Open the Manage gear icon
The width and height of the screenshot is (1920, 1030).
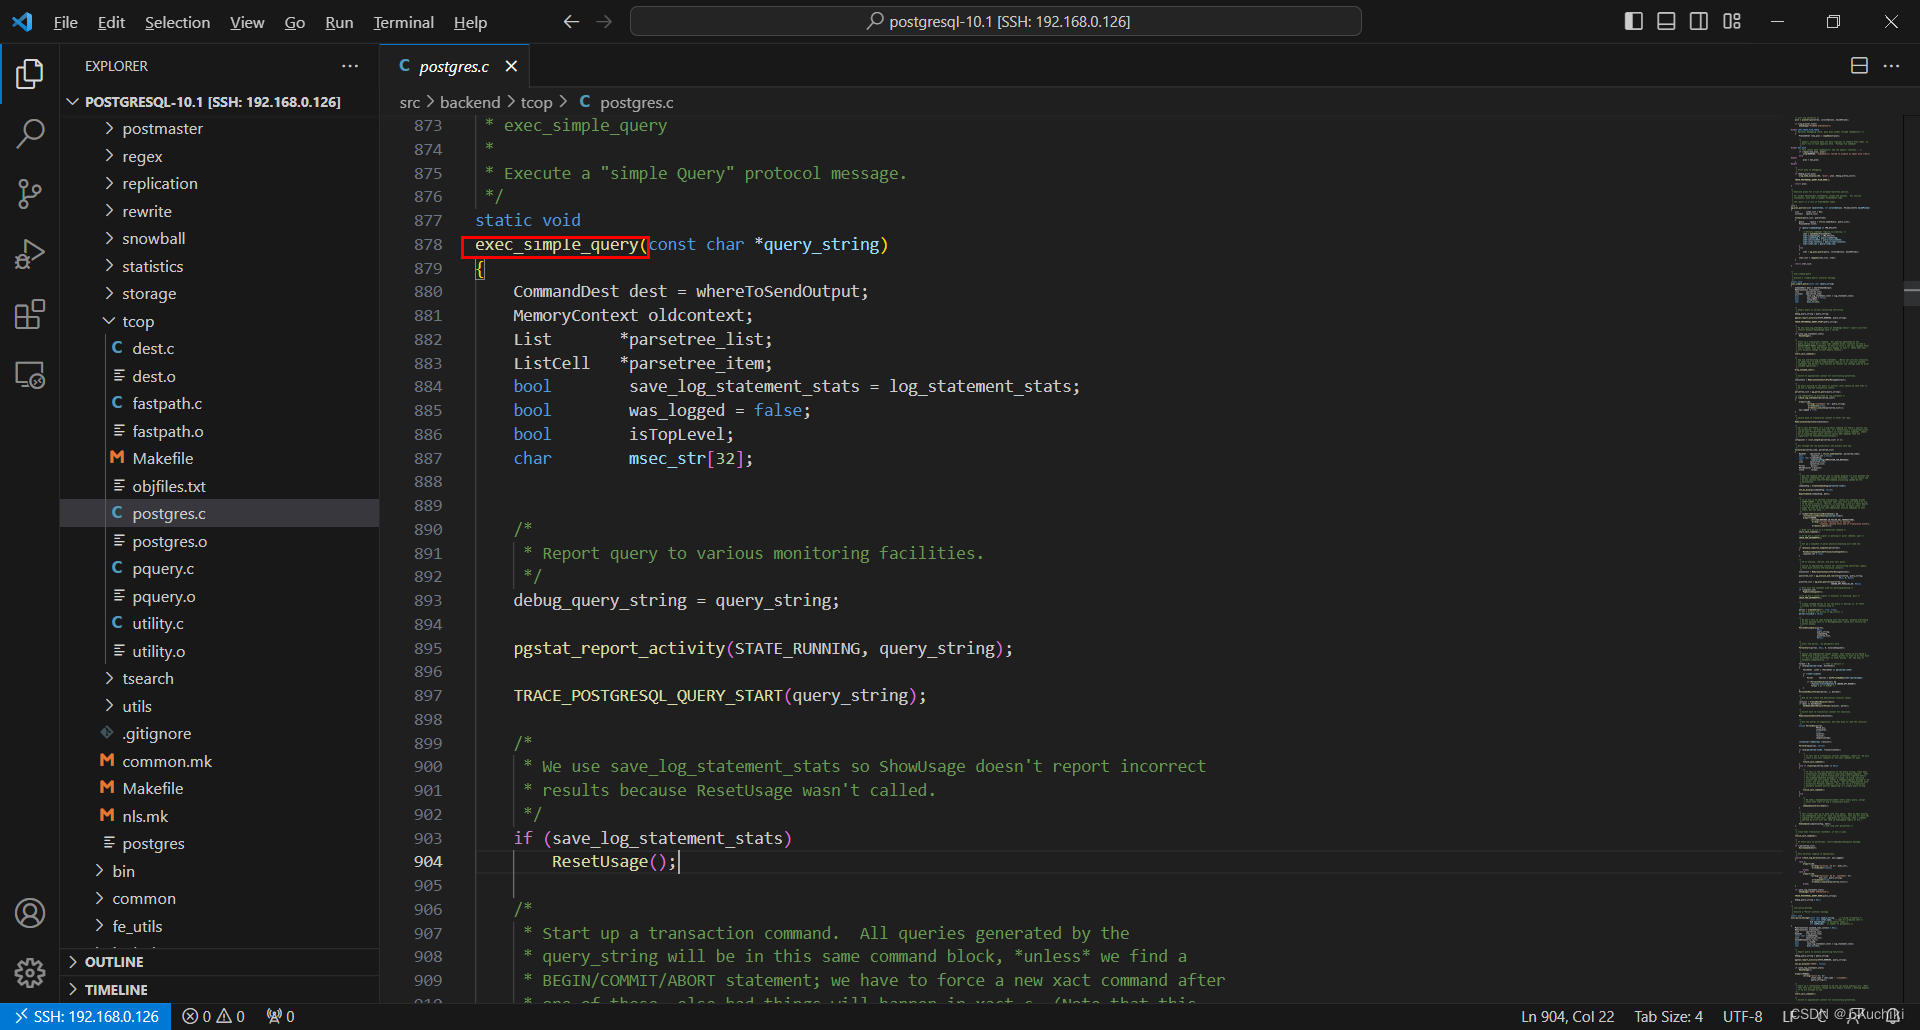pos(30,972)
